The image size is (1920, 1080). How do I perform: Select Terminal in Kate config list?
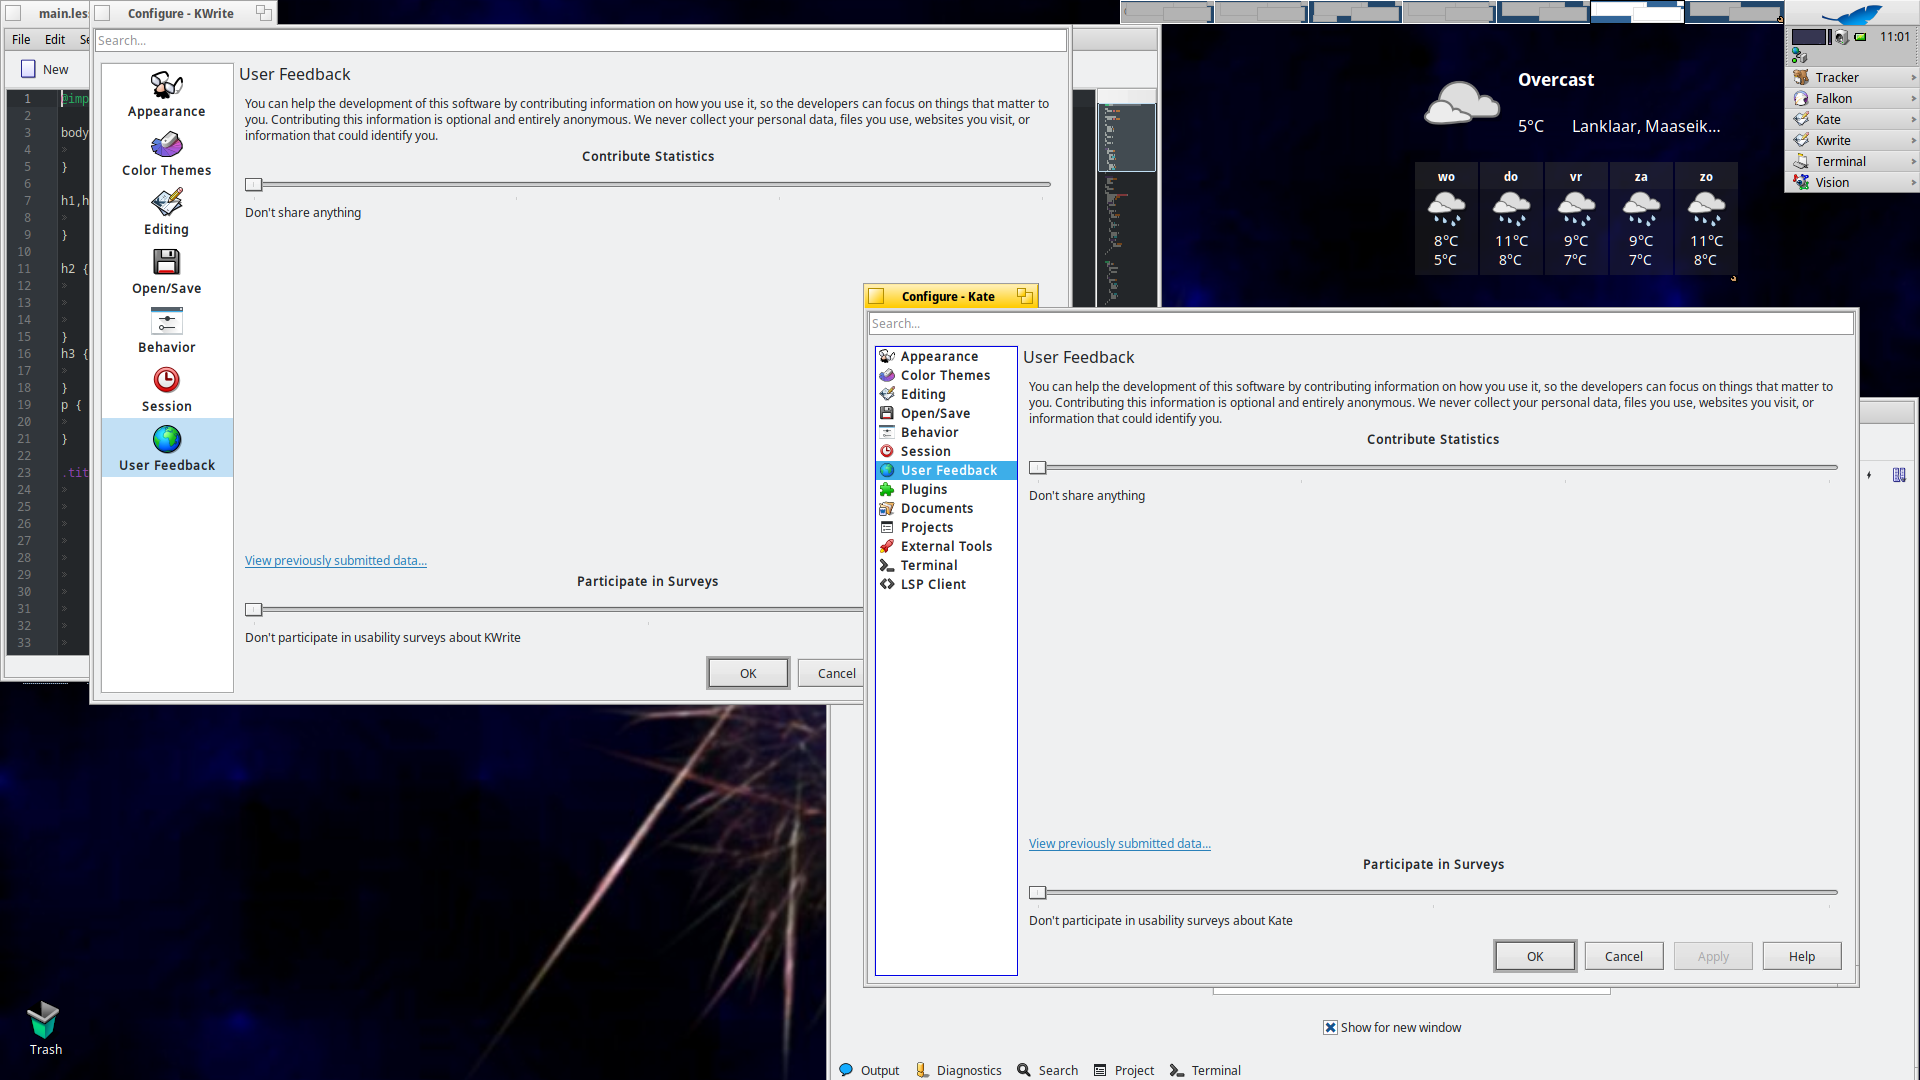[946, 565]
